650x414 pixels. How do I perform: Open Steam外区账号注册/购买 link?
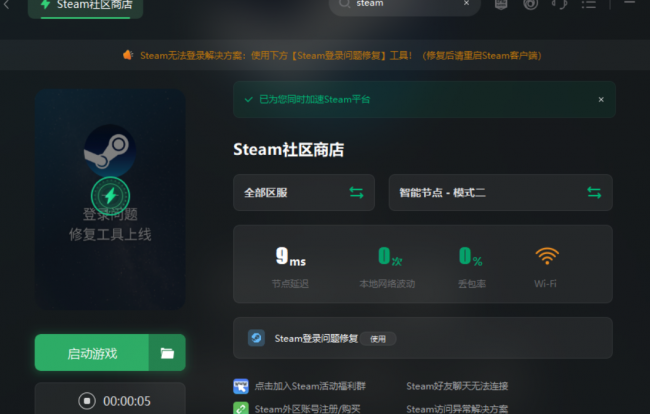[x=307, y=409]
